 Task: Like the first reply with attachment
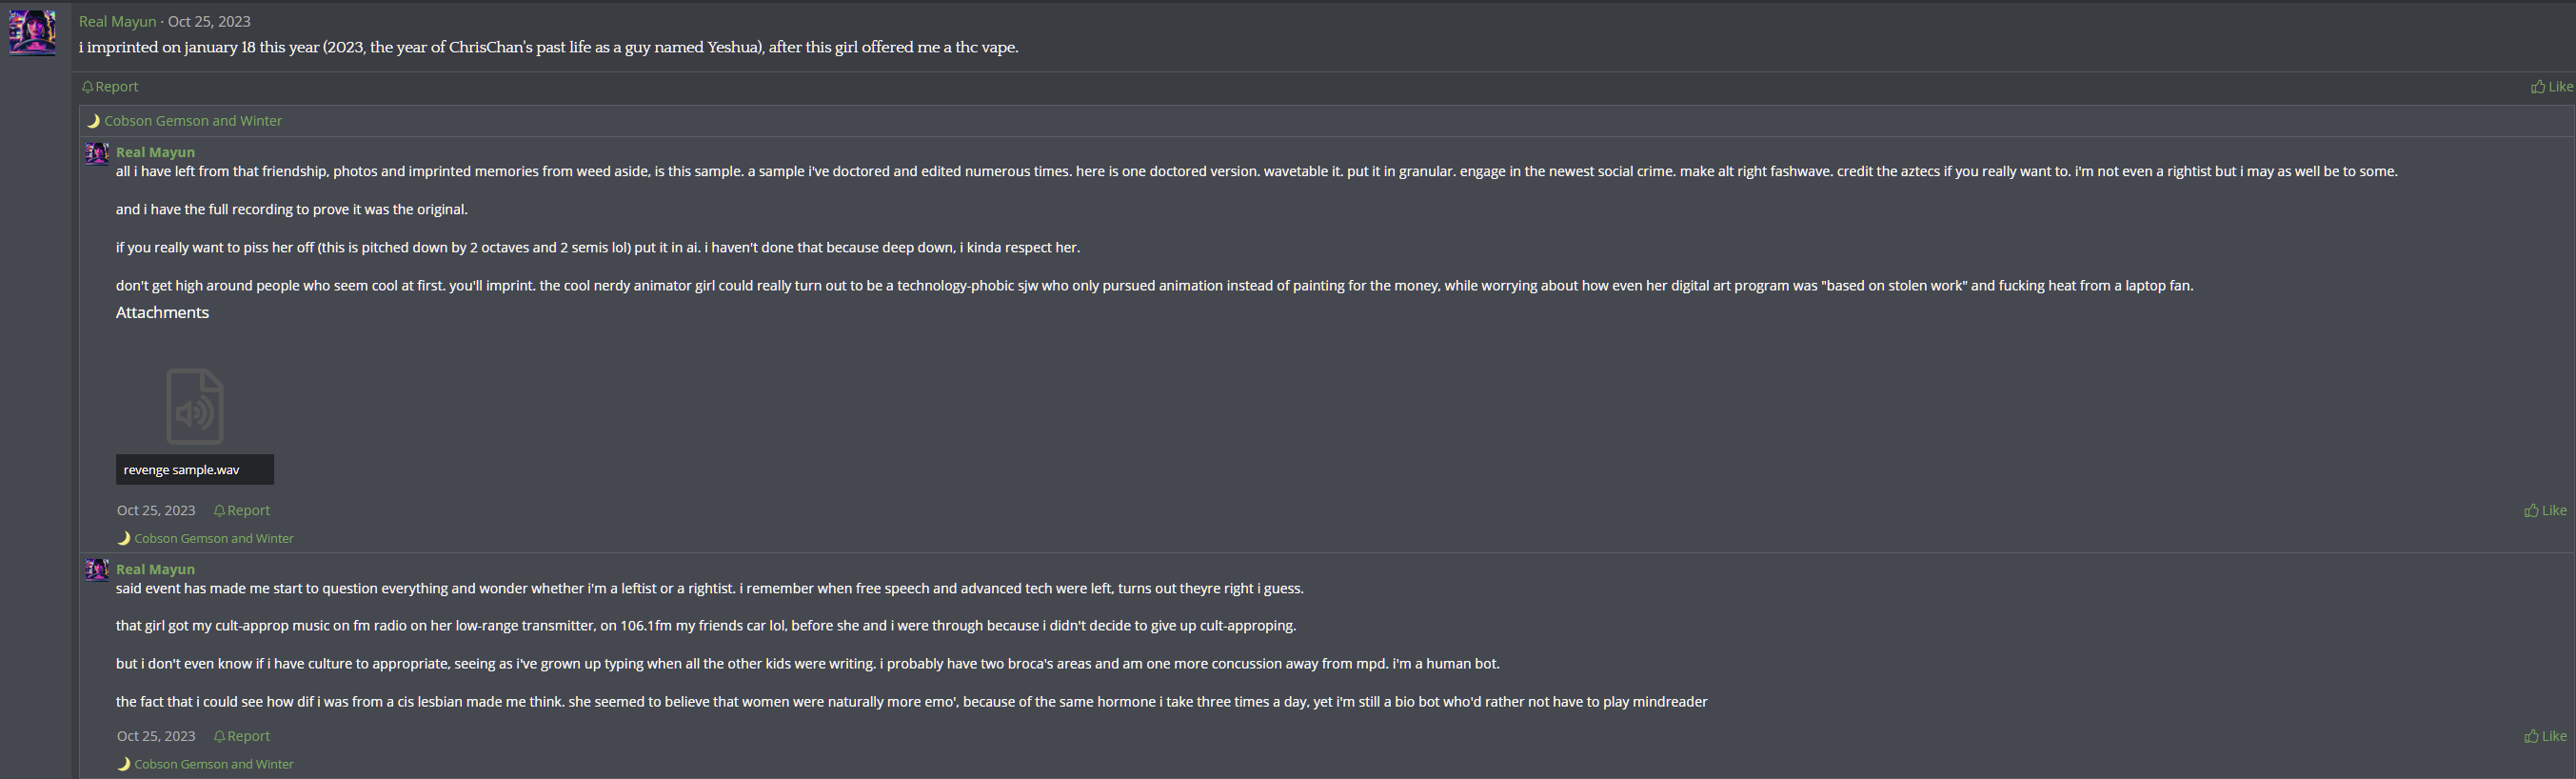coord(2545,510)
